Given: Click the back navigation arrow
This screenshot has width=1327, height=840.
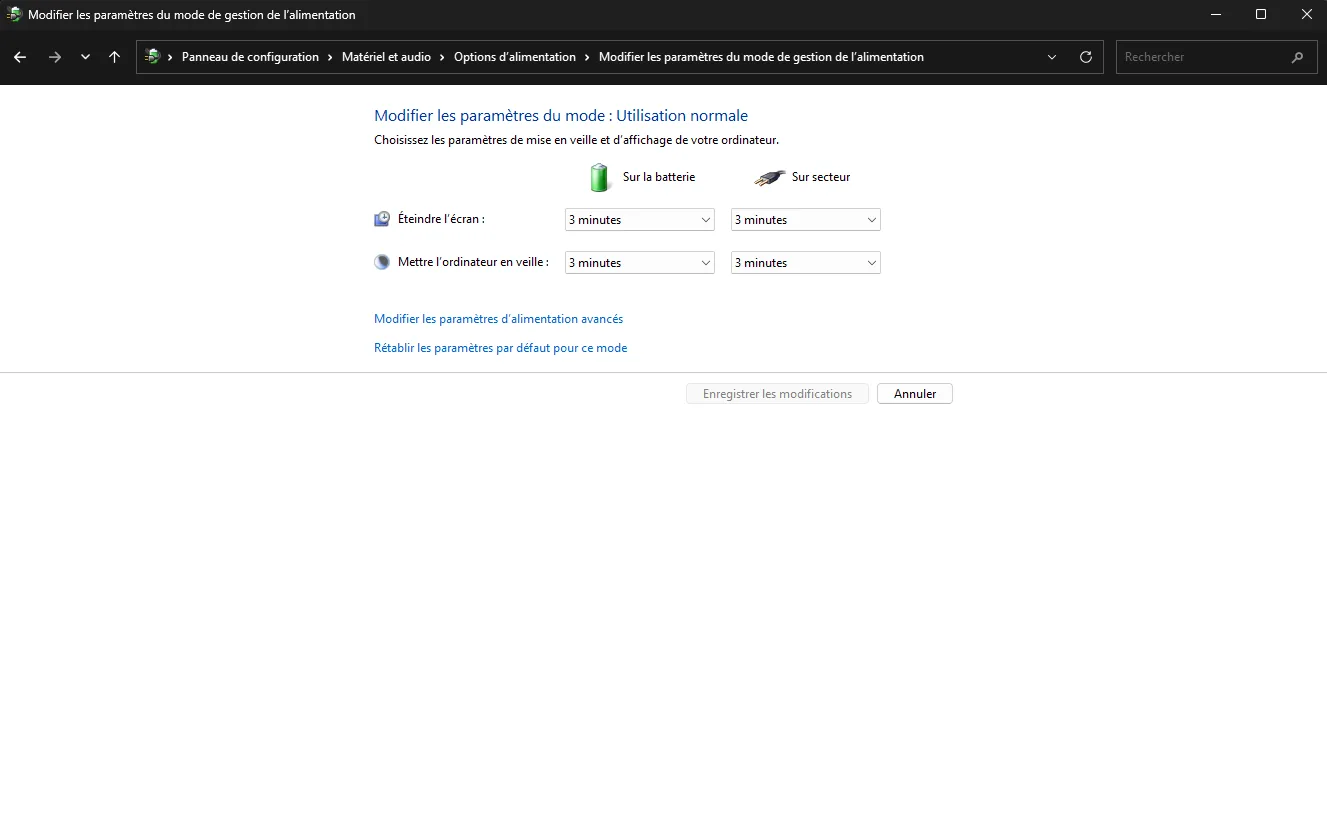Looking at the screenshot, I should (x=20, y=57).
